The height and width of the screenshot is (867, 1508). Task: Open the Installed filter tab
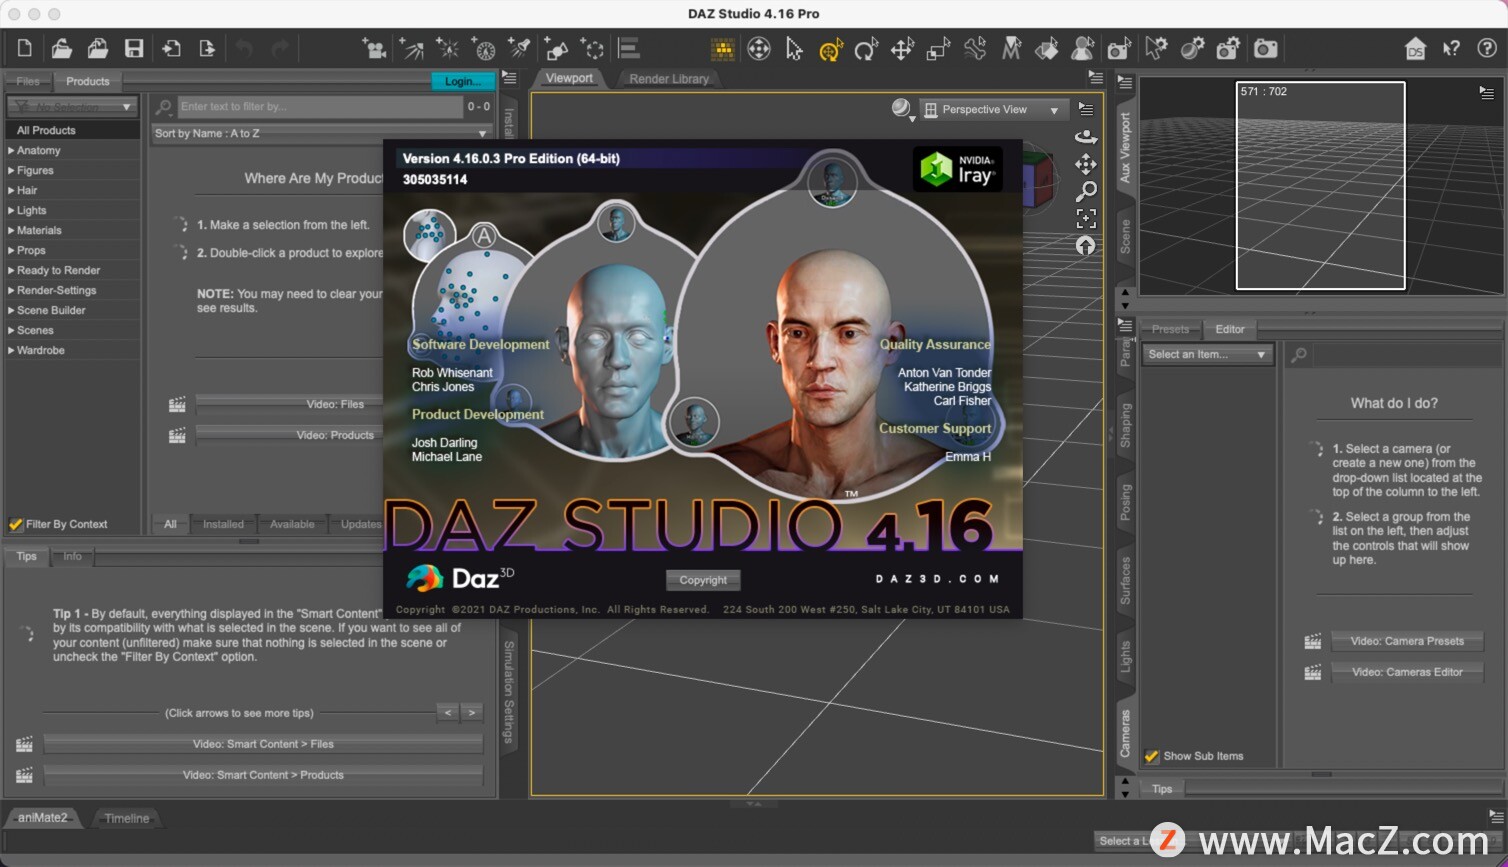pyautogui.click(x=223, y=524)
